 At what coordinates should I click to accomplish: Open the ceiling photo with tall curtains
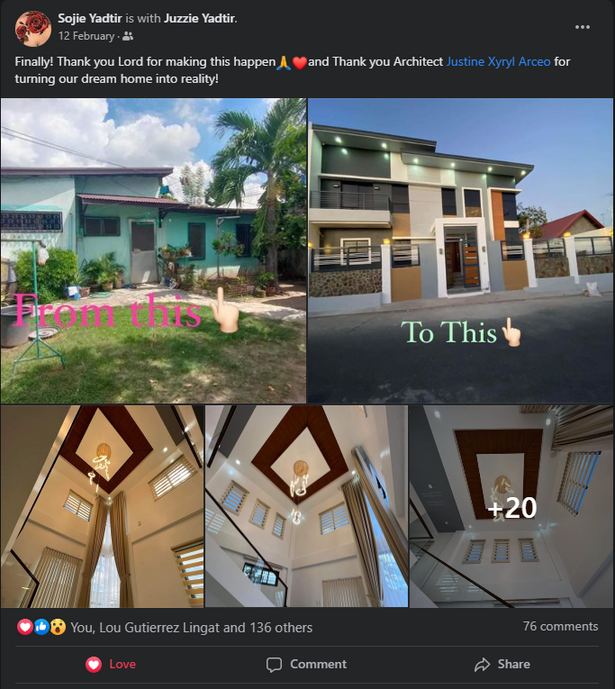point(102,506)
